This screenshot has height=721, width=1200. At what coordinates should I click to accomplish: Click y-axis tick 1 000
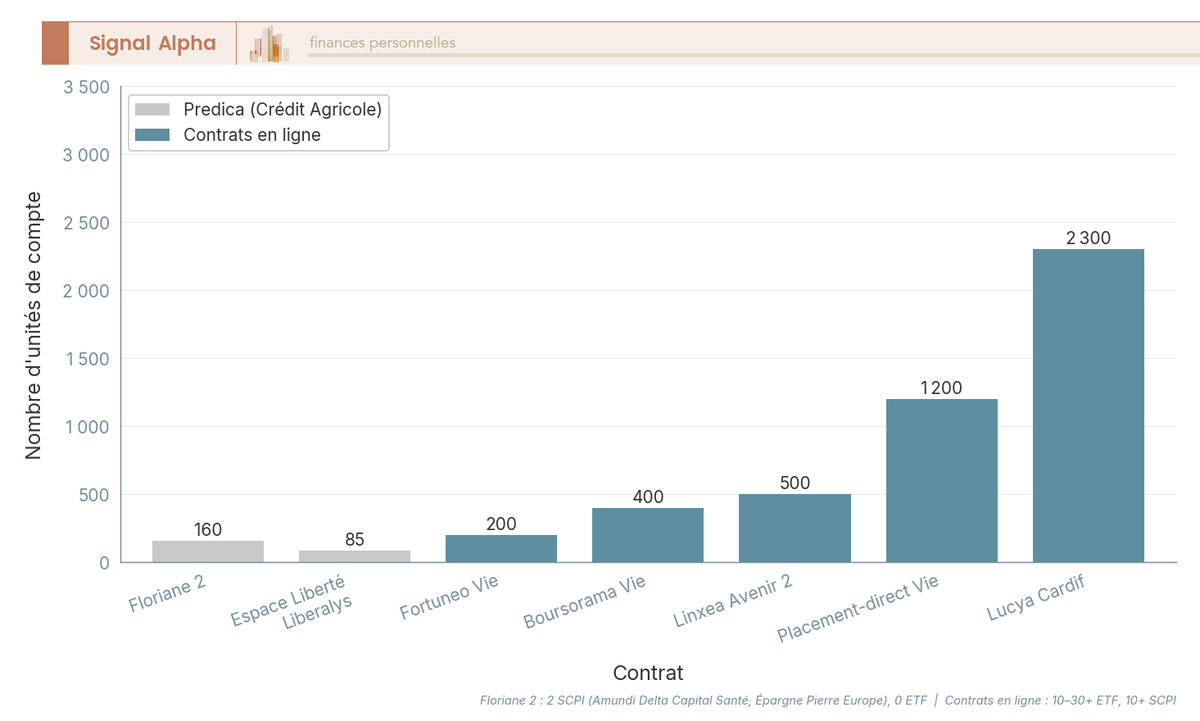tap(86, 427)
